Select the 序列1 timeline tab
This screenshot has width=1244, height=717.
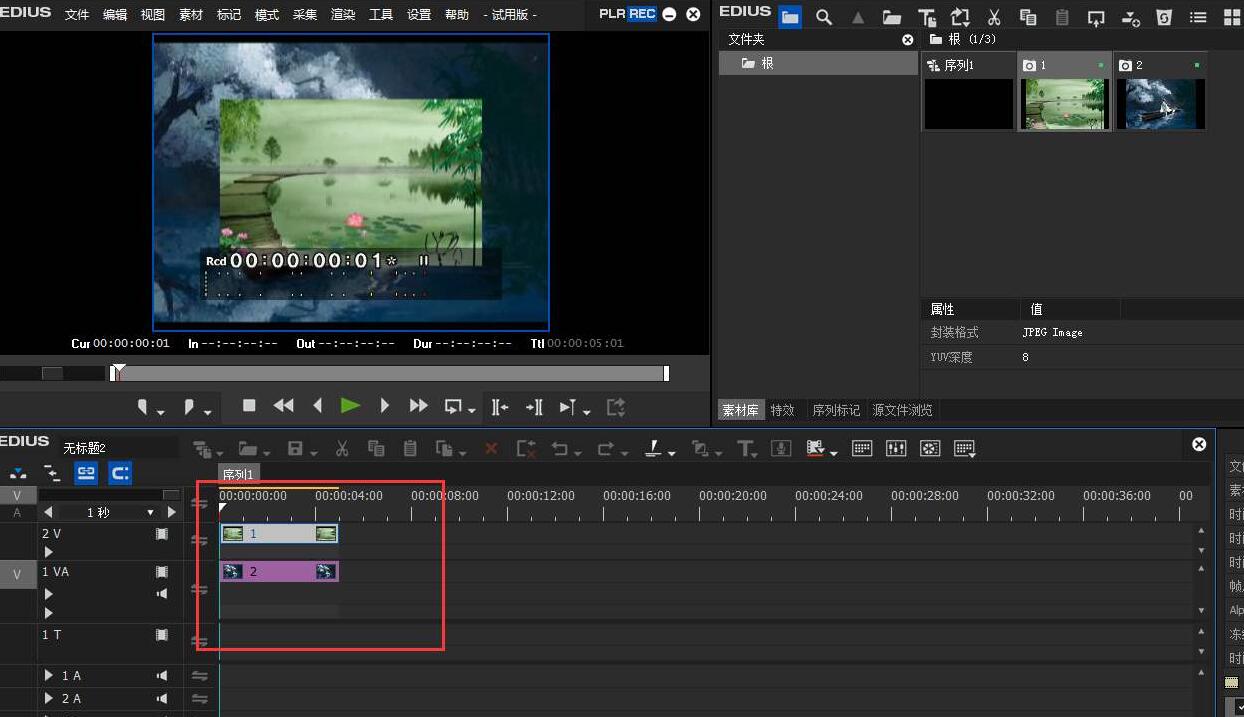[239, 474]
